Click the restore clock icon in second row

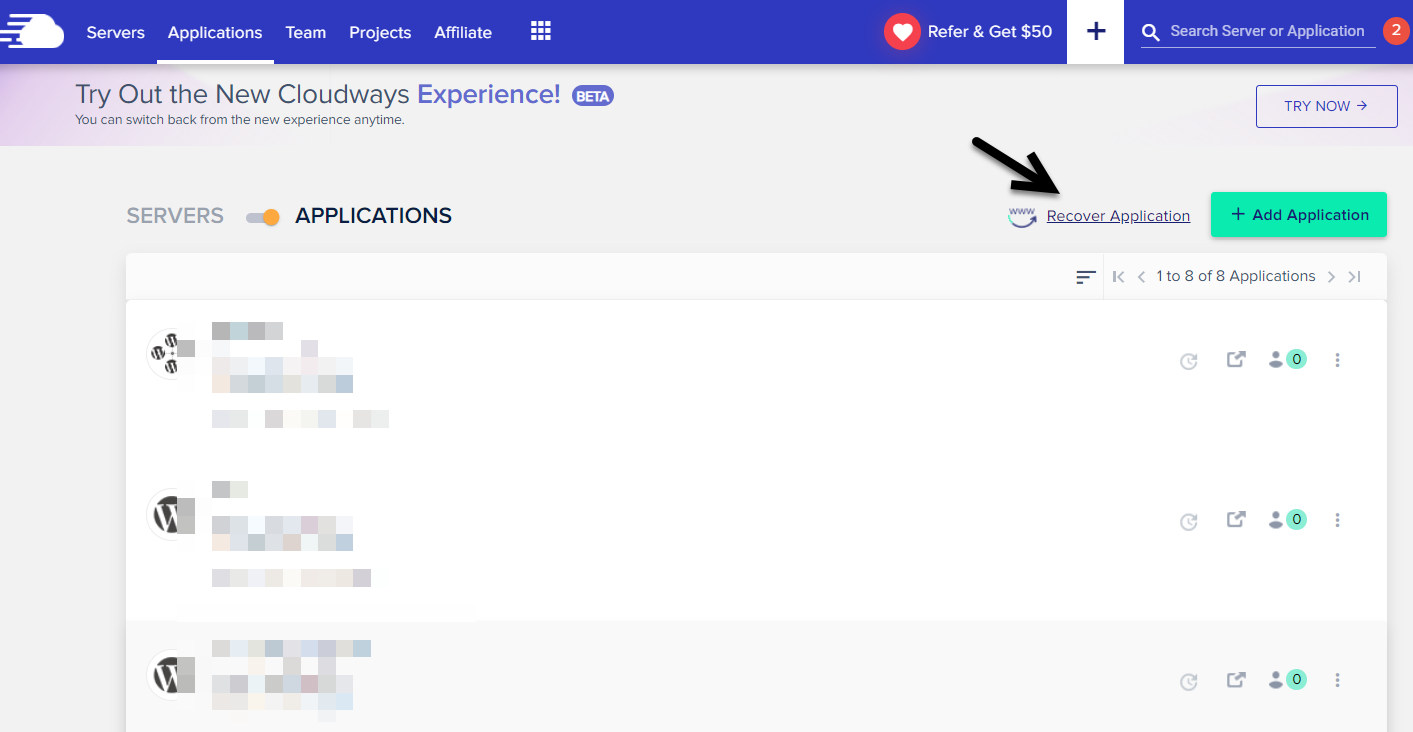tap(1189, 521)
